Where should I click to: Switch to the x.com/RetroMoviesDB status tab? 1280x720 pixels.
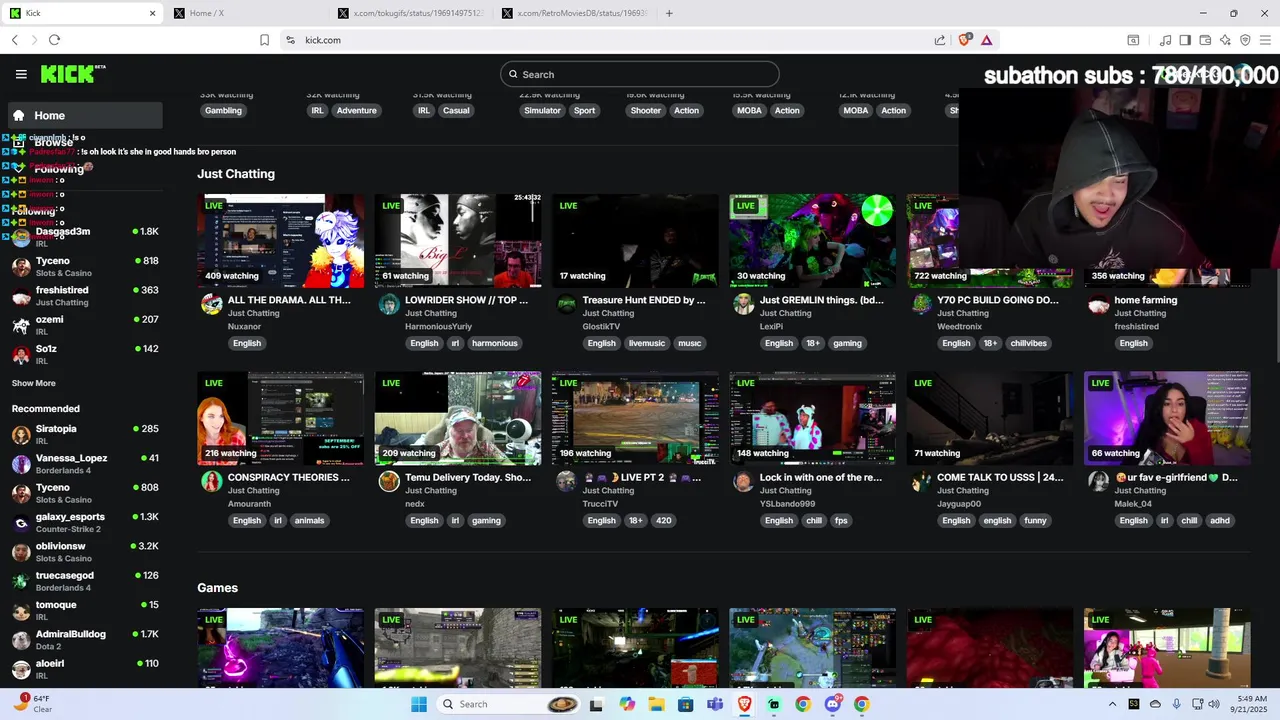pos(575,13)
